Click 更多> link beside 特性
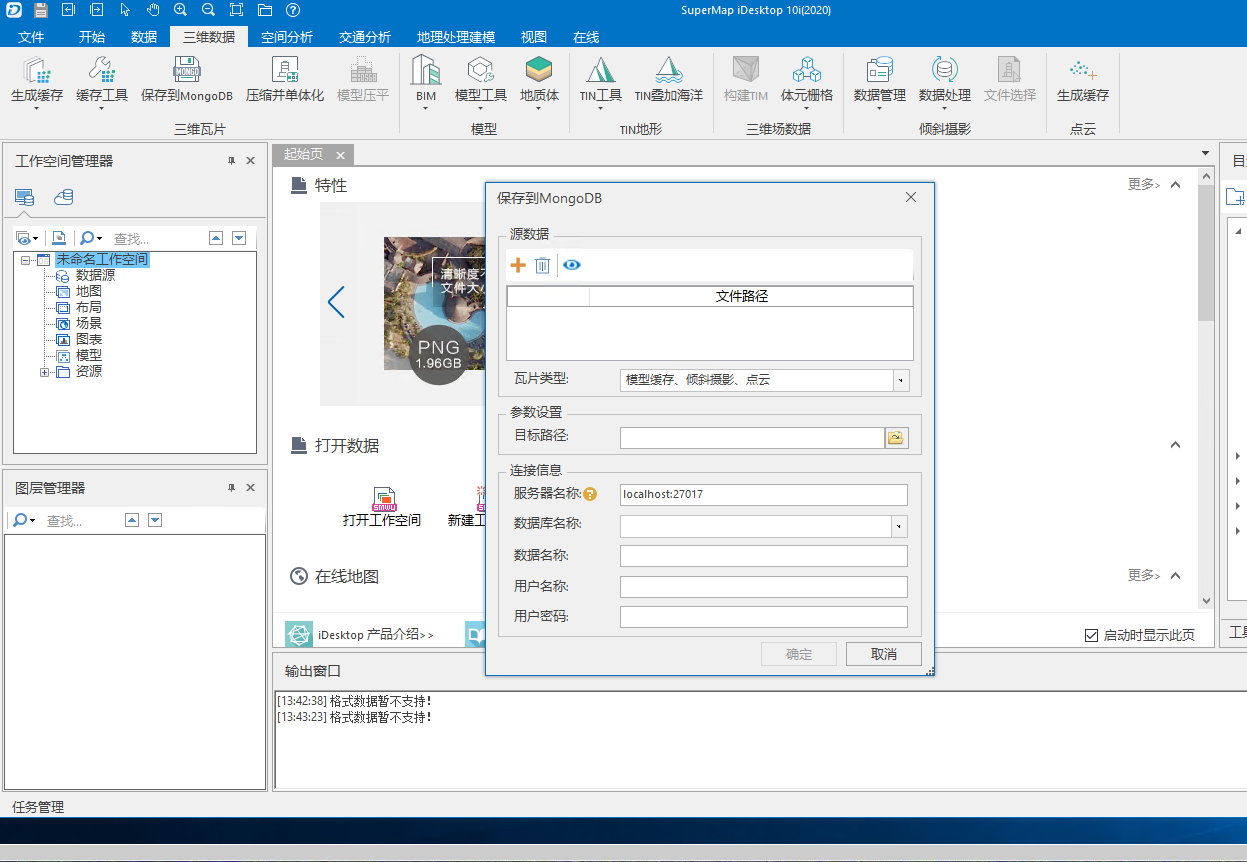Viewport: 1247px width, 862px height. (x=1144, y=184)
